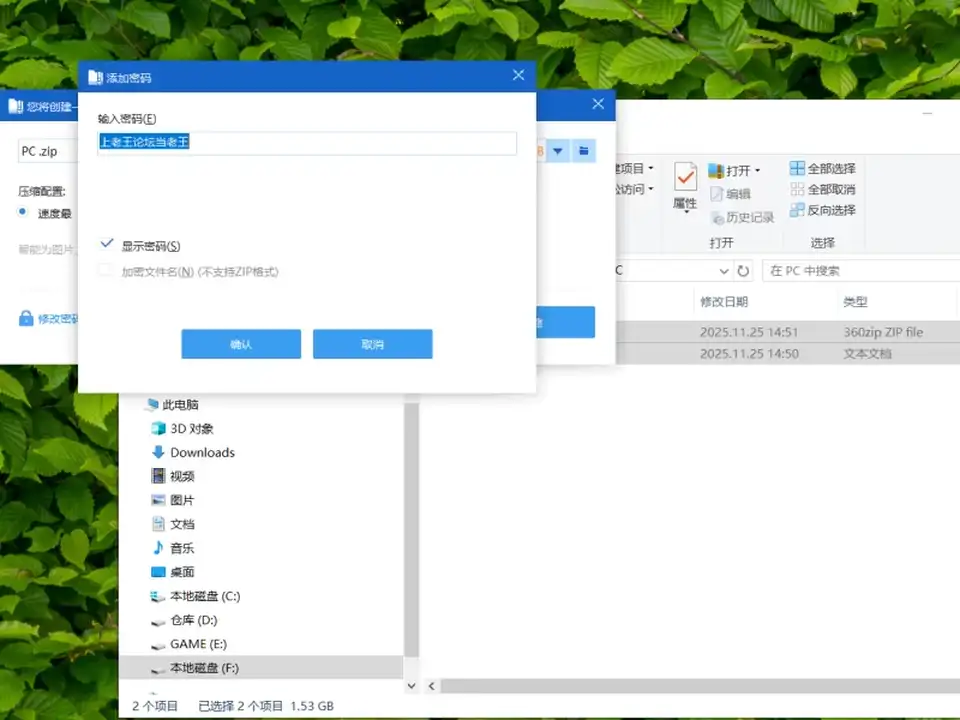This screenshot has height=720, width=960.
Task: Click 反向选择 (Invert selection) in ribbon
Action: pyautogui.click(x=822, y=210)
